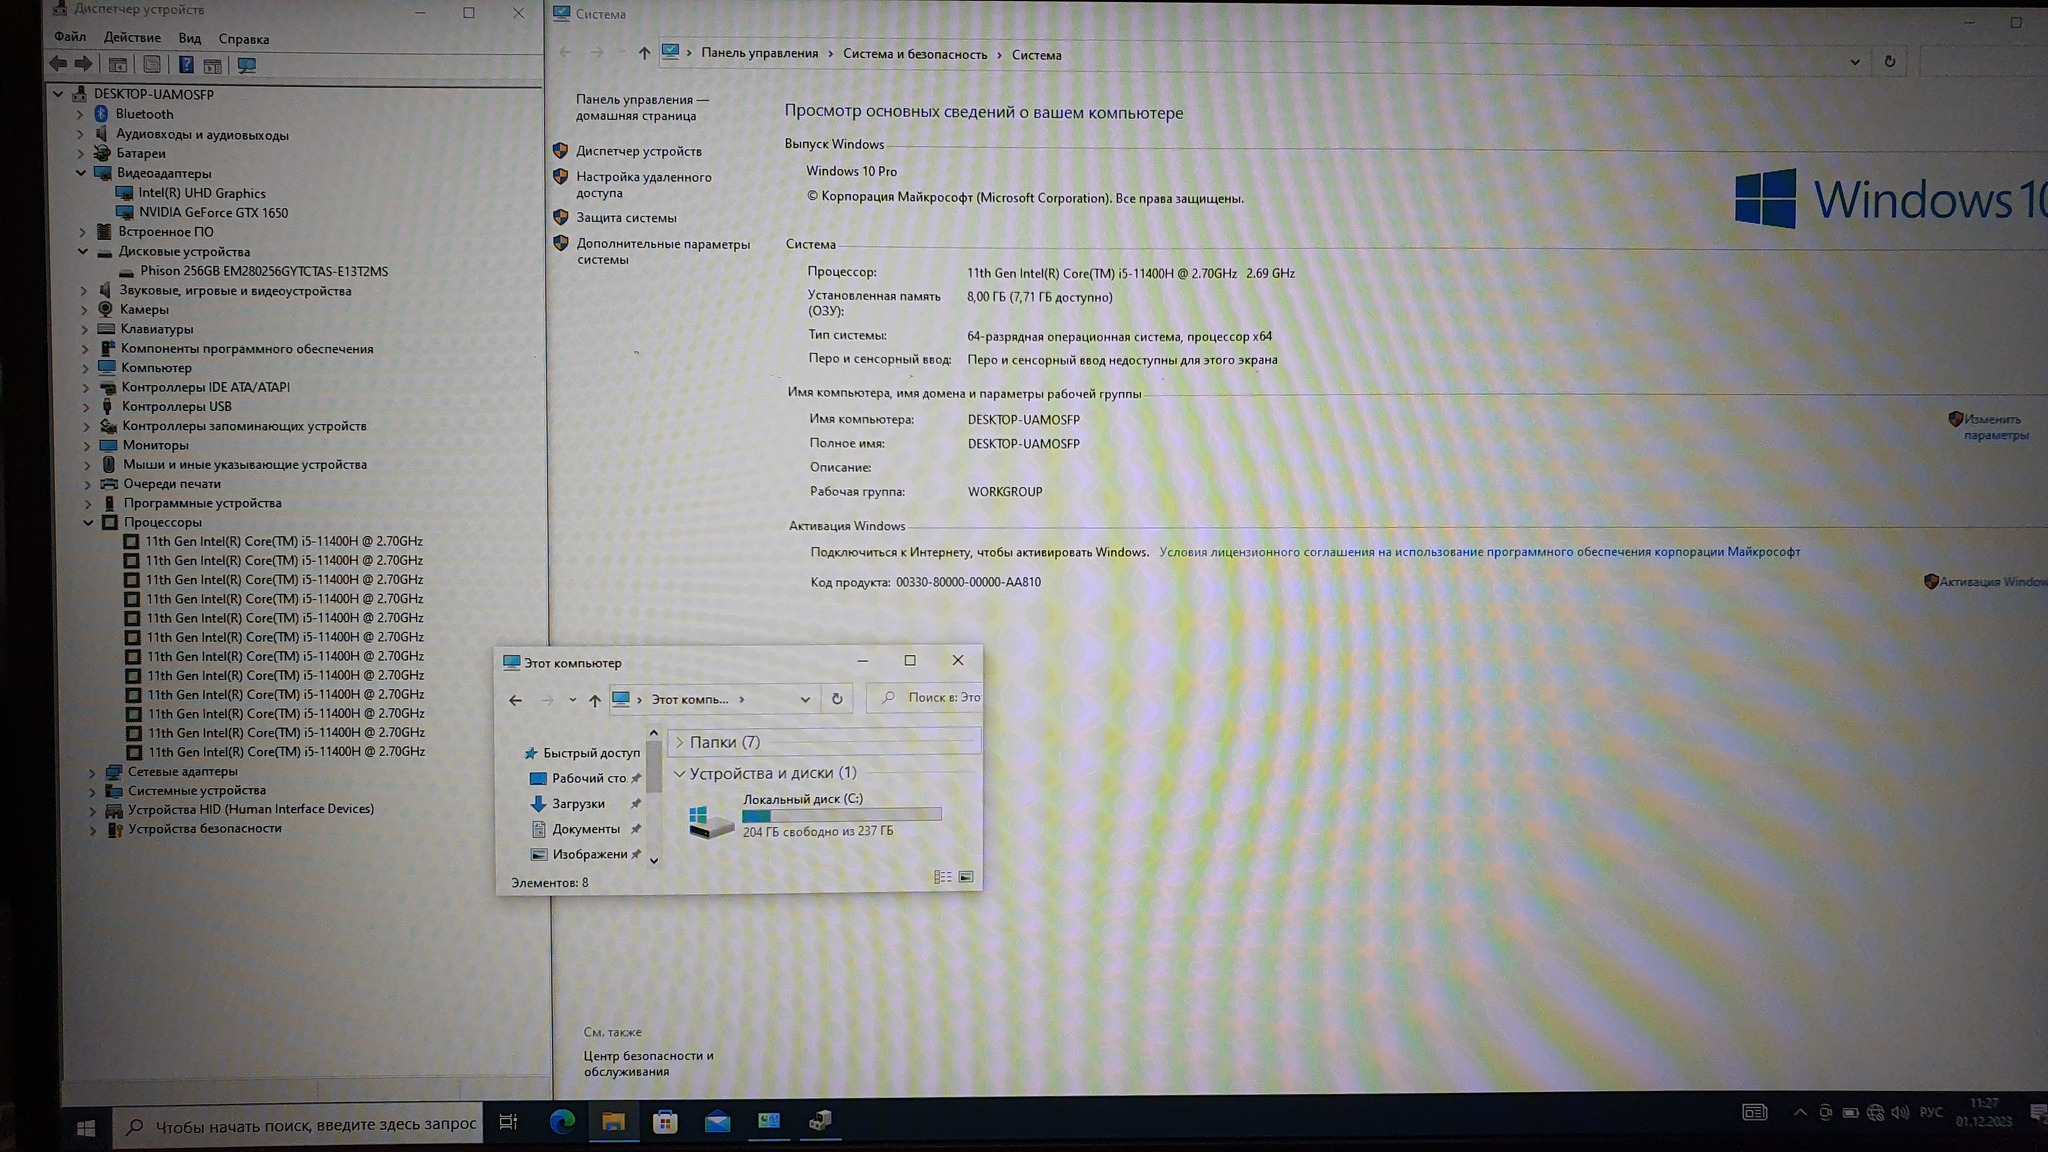This screenshot has height=1152, width=2048.
Task: Select NVIDIA GeForce GTX 1650 device
Action: pos(213,213)
